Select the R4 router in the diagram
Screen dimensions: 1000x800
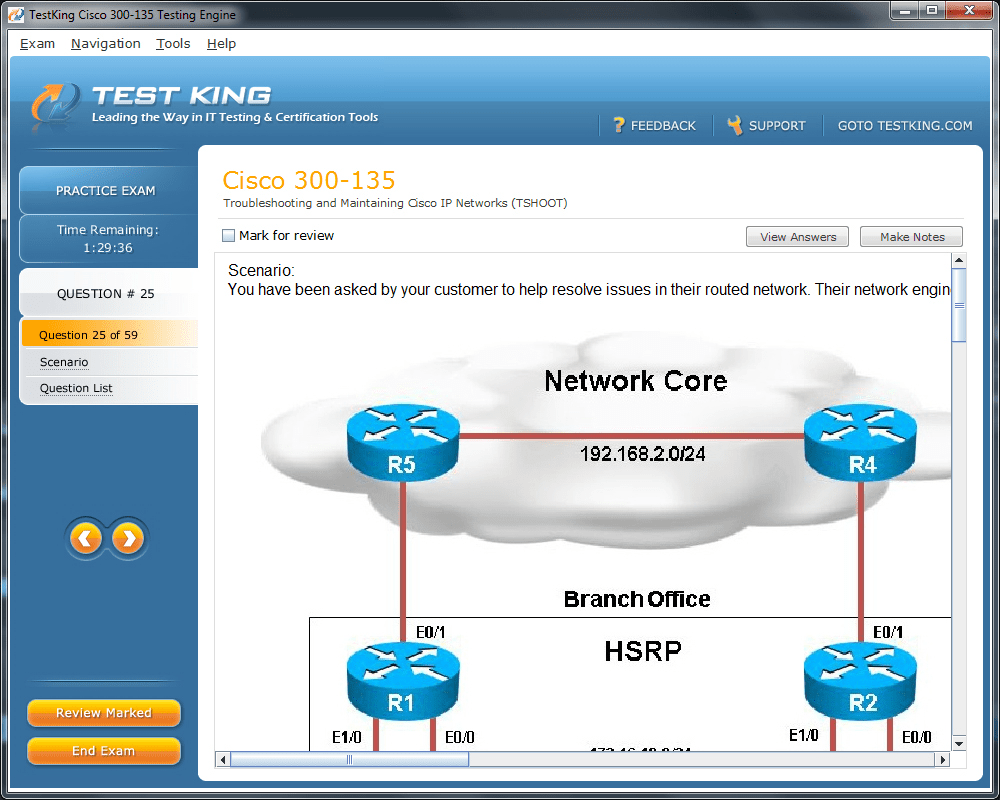point(860,443)
